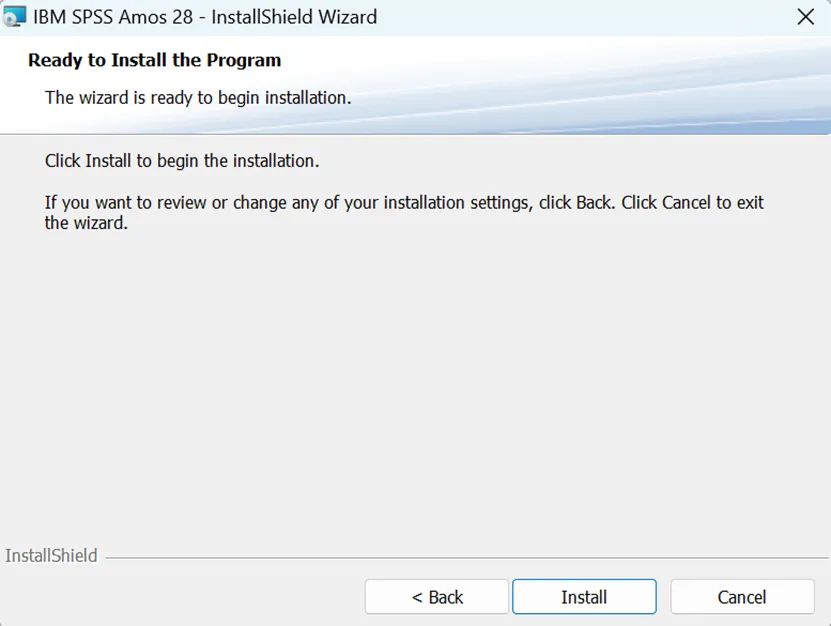Click the 'Click Install to begin the installation' sentence
831x626 pixels.
click(x=182, y=161)
